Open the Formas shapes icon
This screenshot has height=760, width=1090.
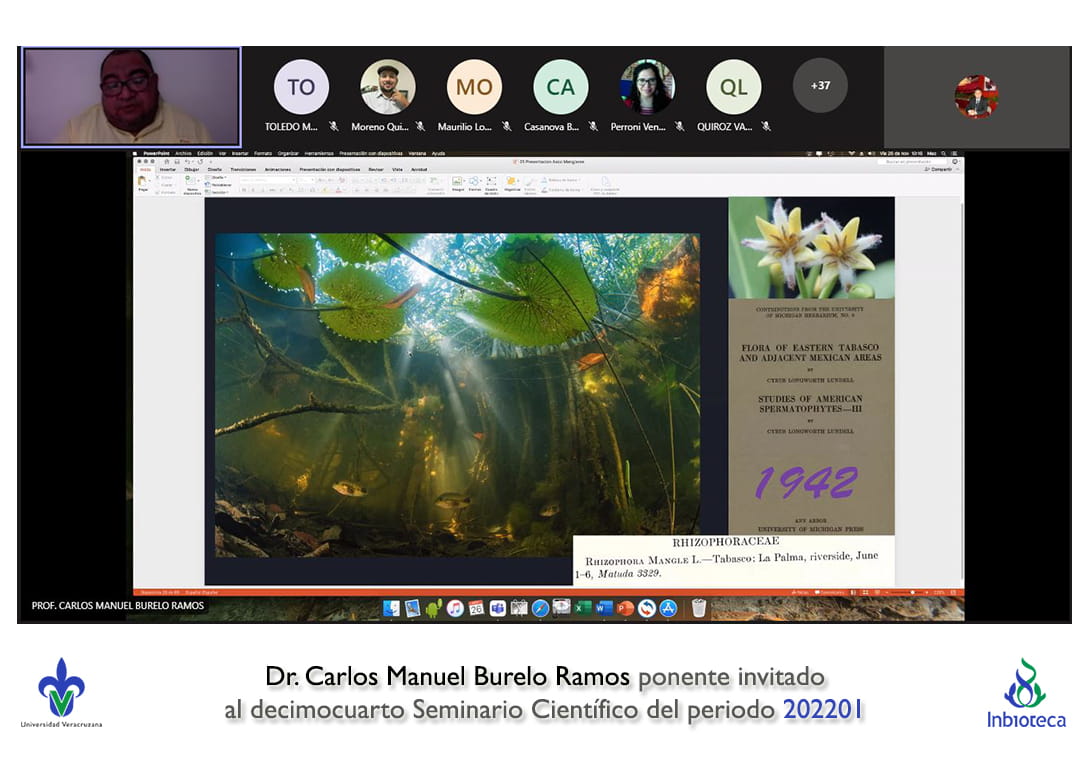tap(474, 182)
